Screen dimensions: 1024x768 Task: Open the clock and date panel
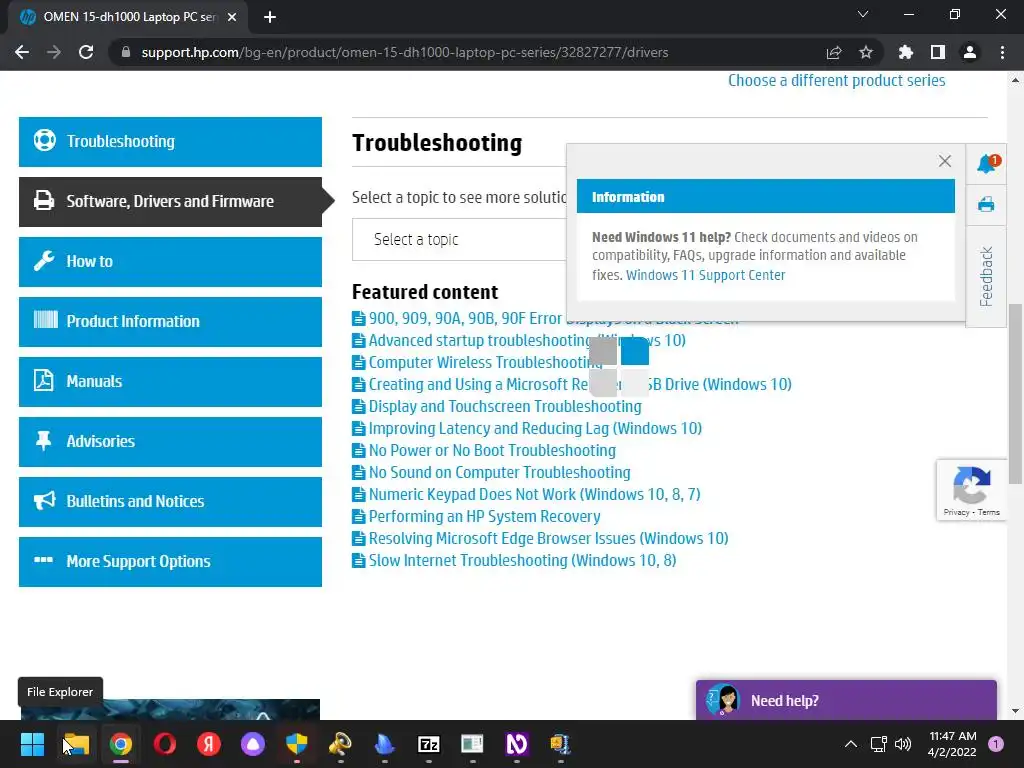(x=953, y=744)
